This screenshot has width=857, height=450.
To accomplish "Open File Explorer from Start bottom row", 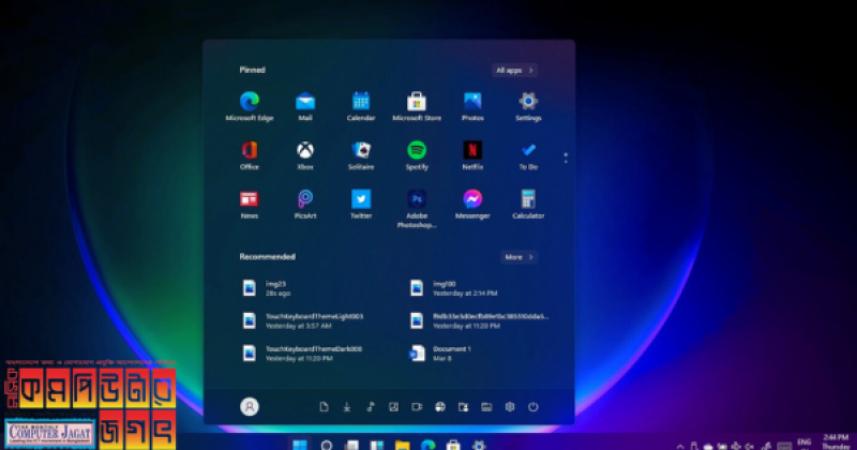I will [486, 407].
